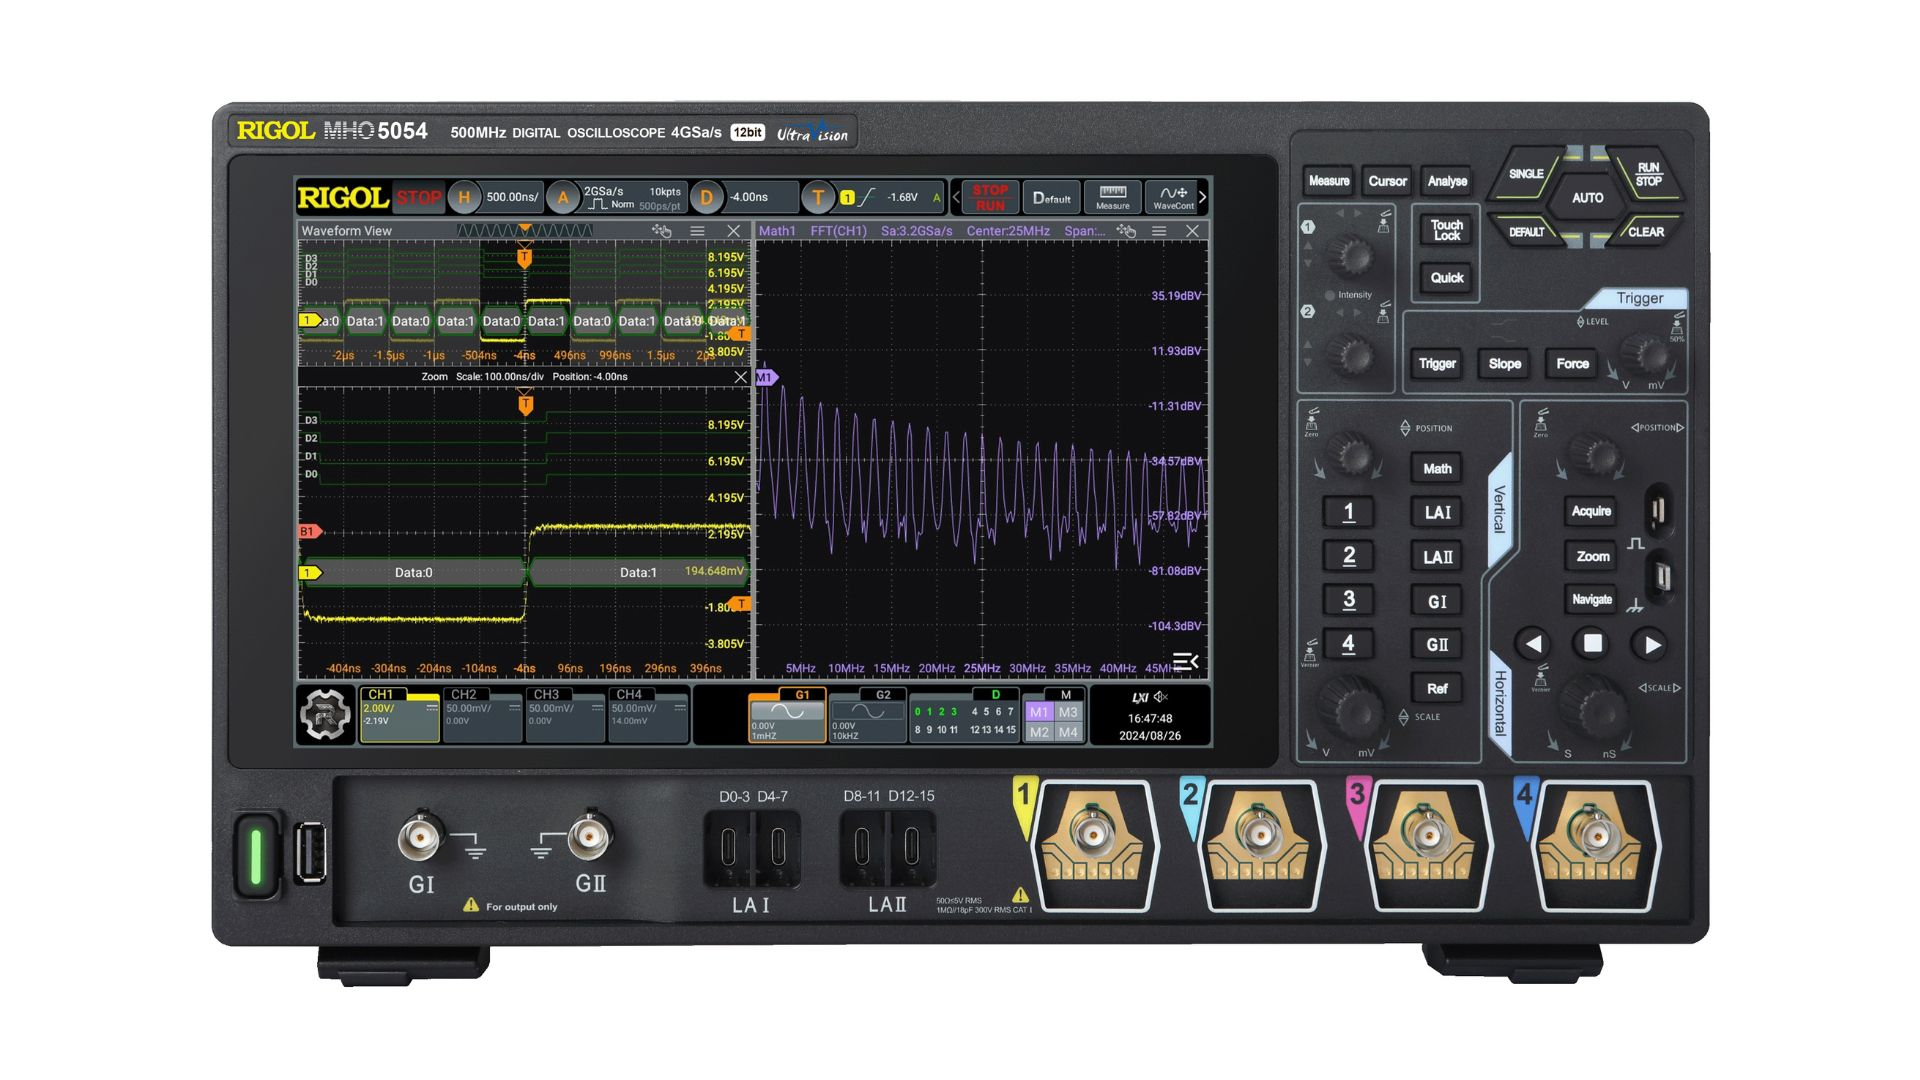Click the Vertical SCALE knob
This screenshot has height=1080, width=1920.
1351,707
